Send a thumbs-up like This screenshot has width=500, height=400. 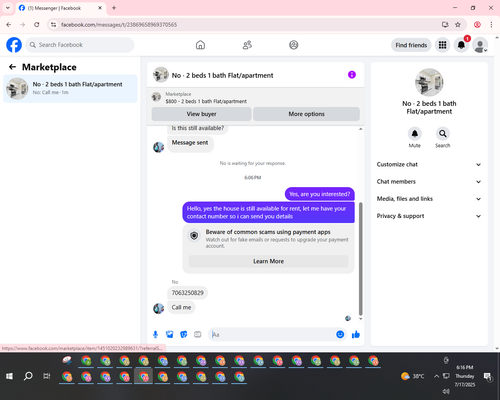[x=356, y=334]
